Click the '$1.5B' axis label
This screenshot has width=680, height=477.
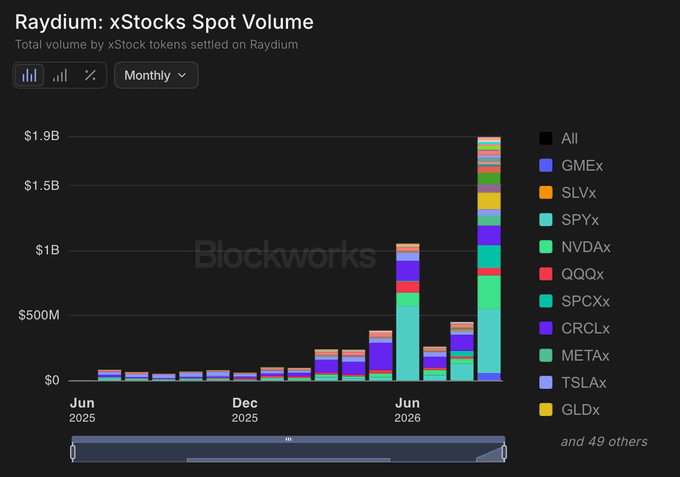pyautogui.click(x=42, y=186)
